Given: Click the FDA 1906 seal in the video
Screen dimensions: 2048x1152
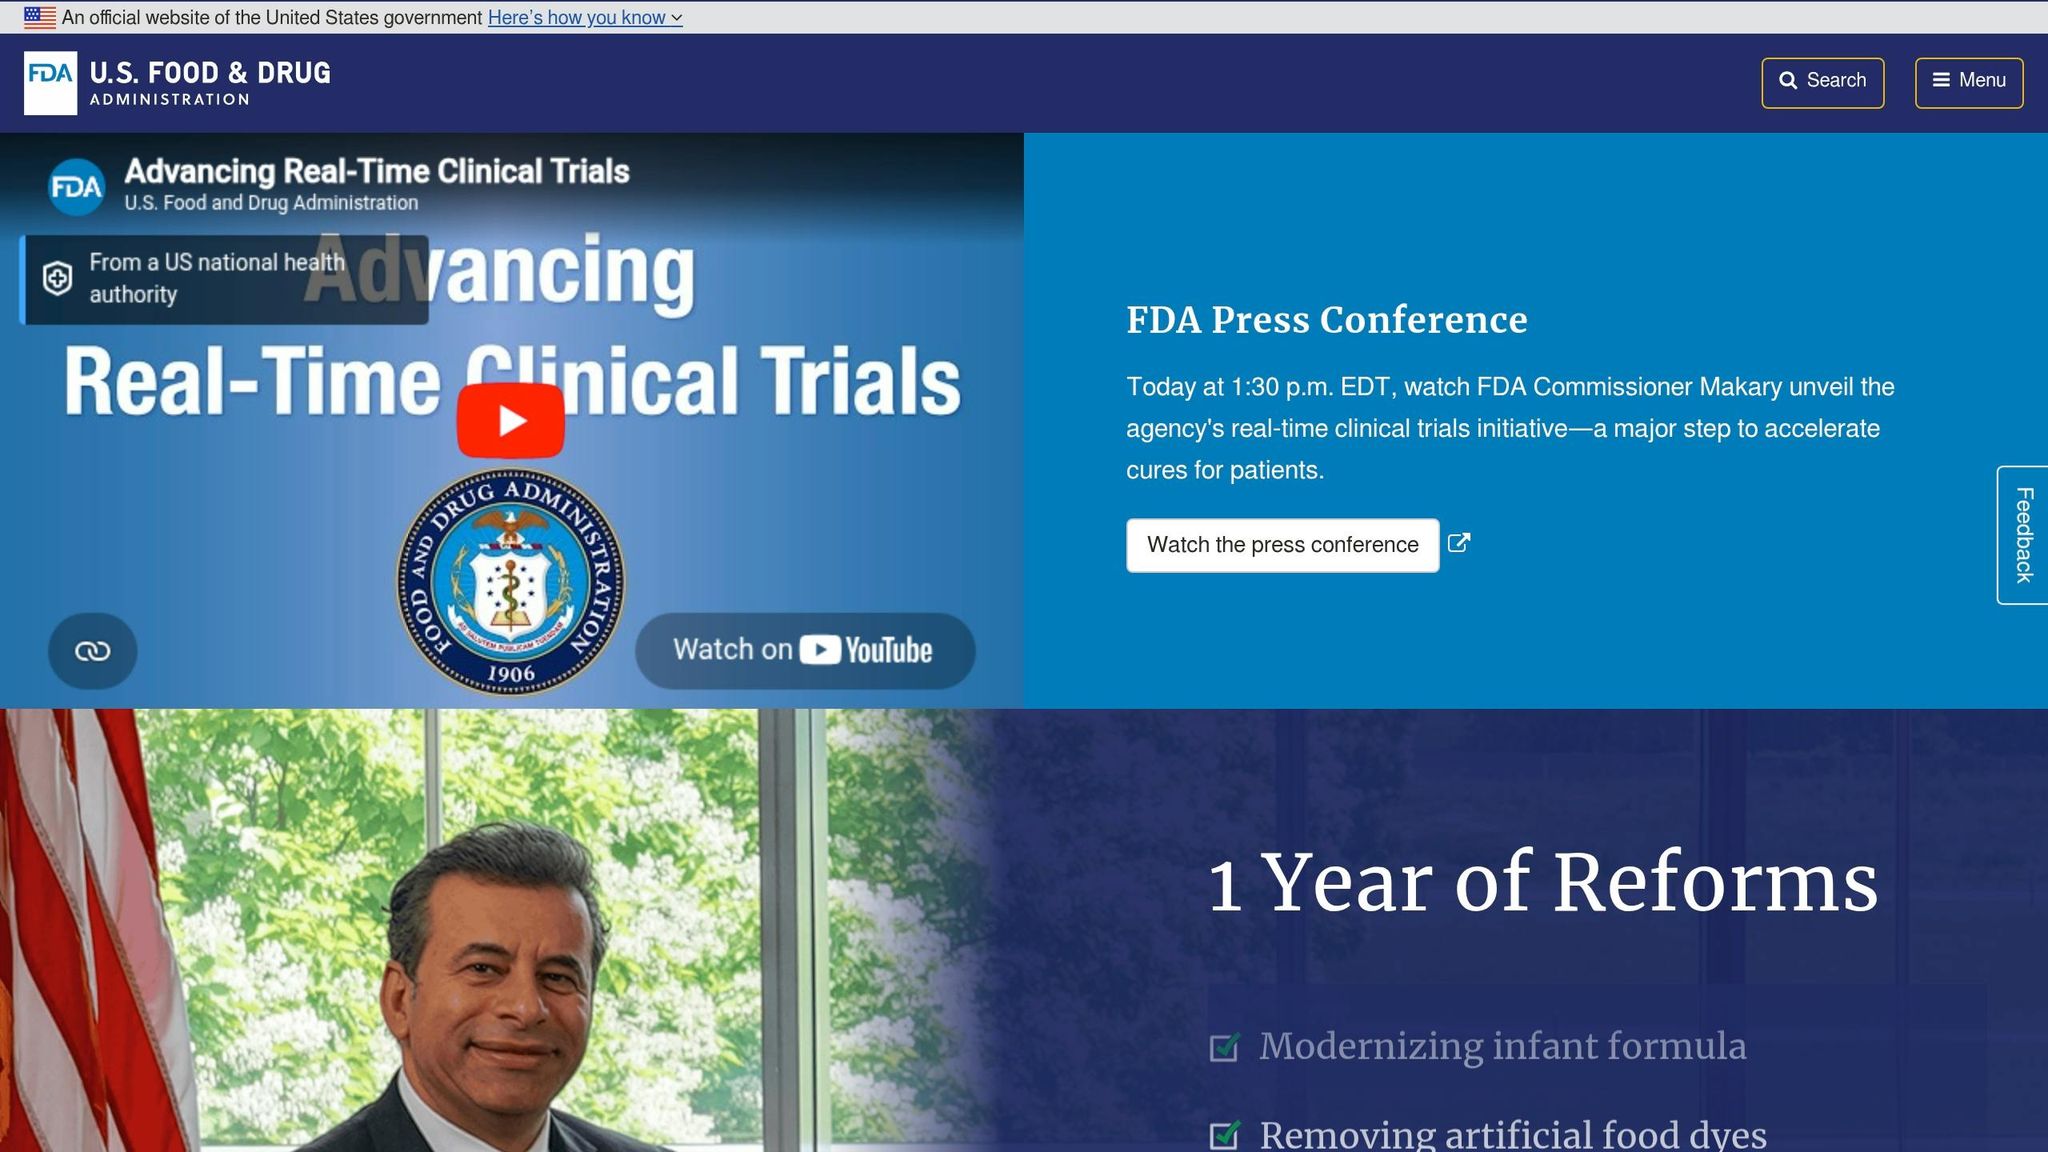Looking at the screenshot, I should pos(510,581).
